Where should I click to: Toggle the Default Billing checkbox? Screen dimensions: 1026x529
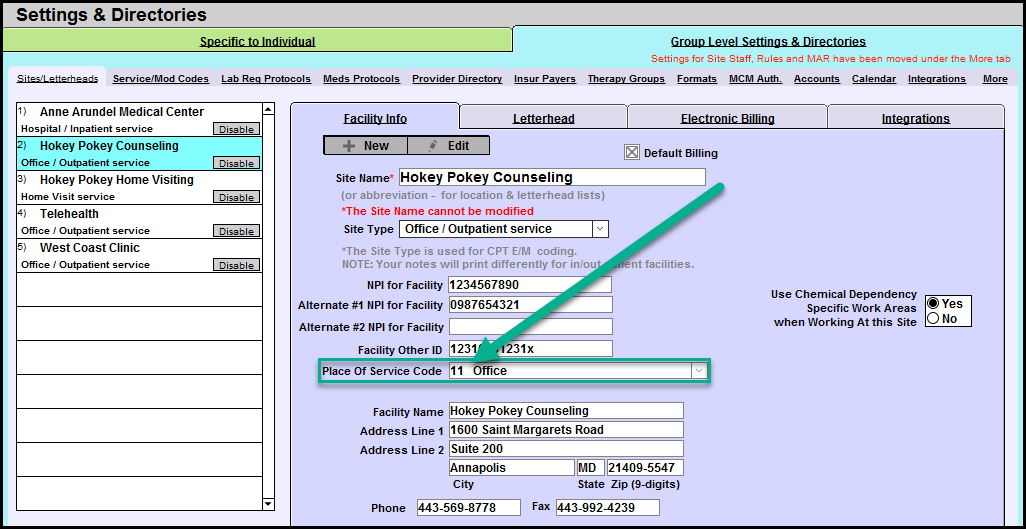coord(632,153)
